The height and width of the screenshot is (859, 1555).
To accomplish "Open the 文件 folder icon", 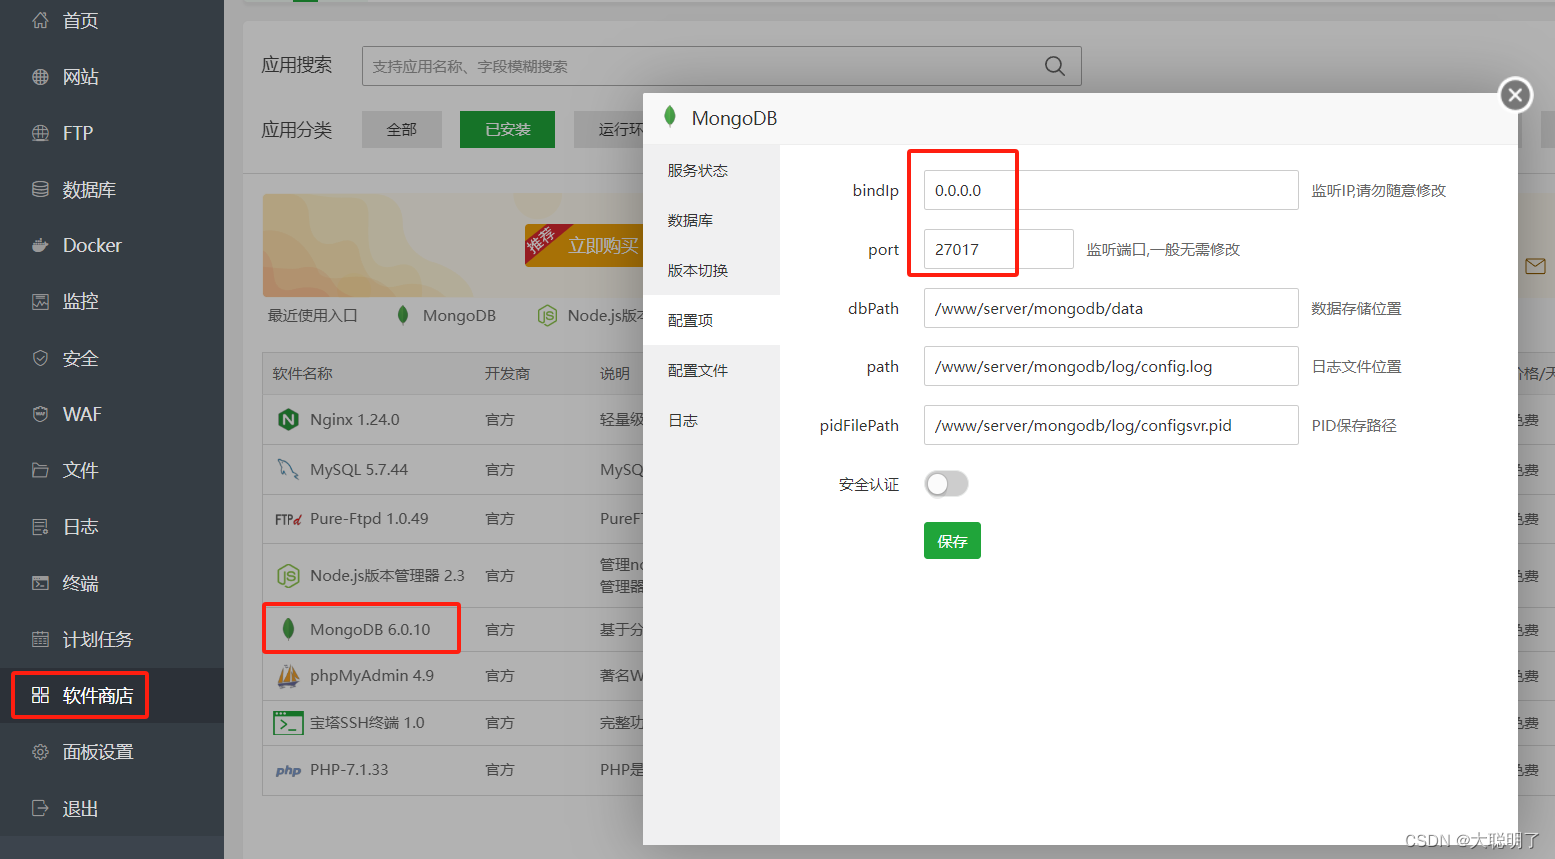I will (x=40, y=470).
